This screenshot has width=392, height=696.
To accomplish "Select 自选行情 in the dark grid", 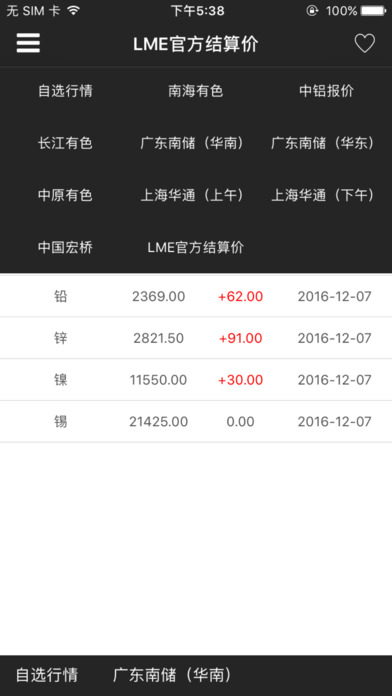I will [x=65, y=91].
